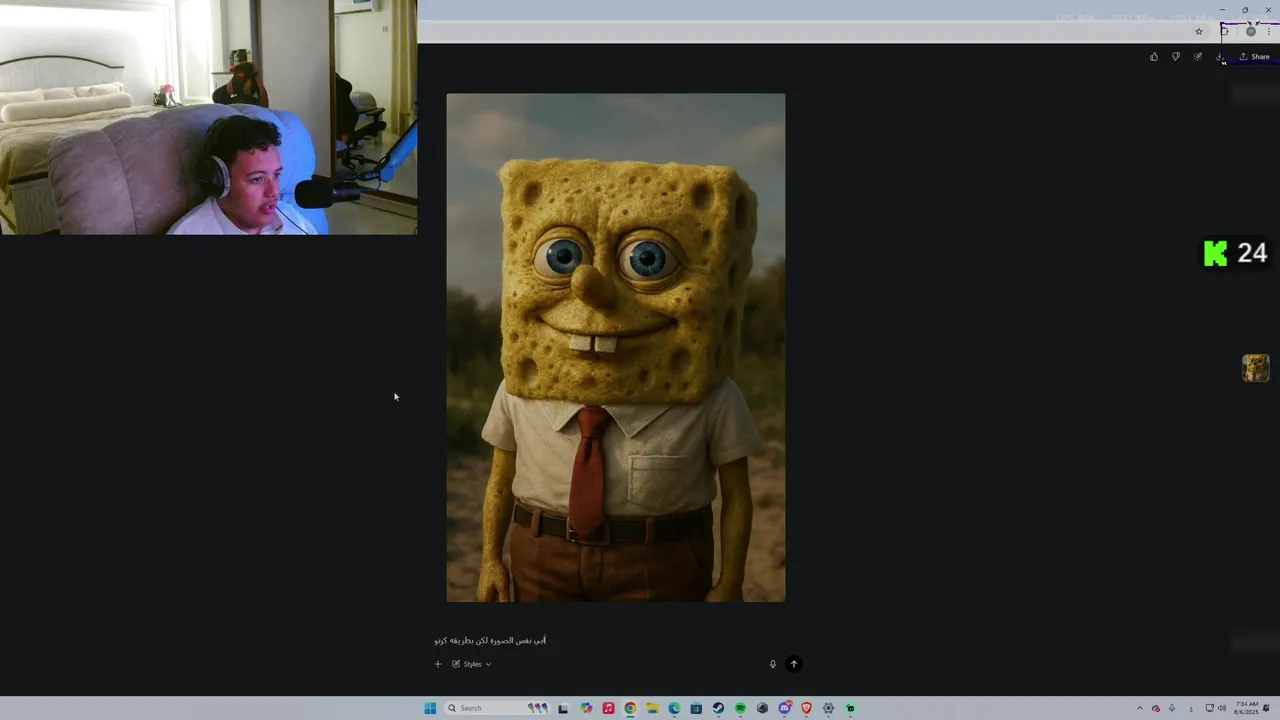Screen dimensions: 1280x720
Task: Open the browser profile avatar
Action: click(x=1250, y=31)
